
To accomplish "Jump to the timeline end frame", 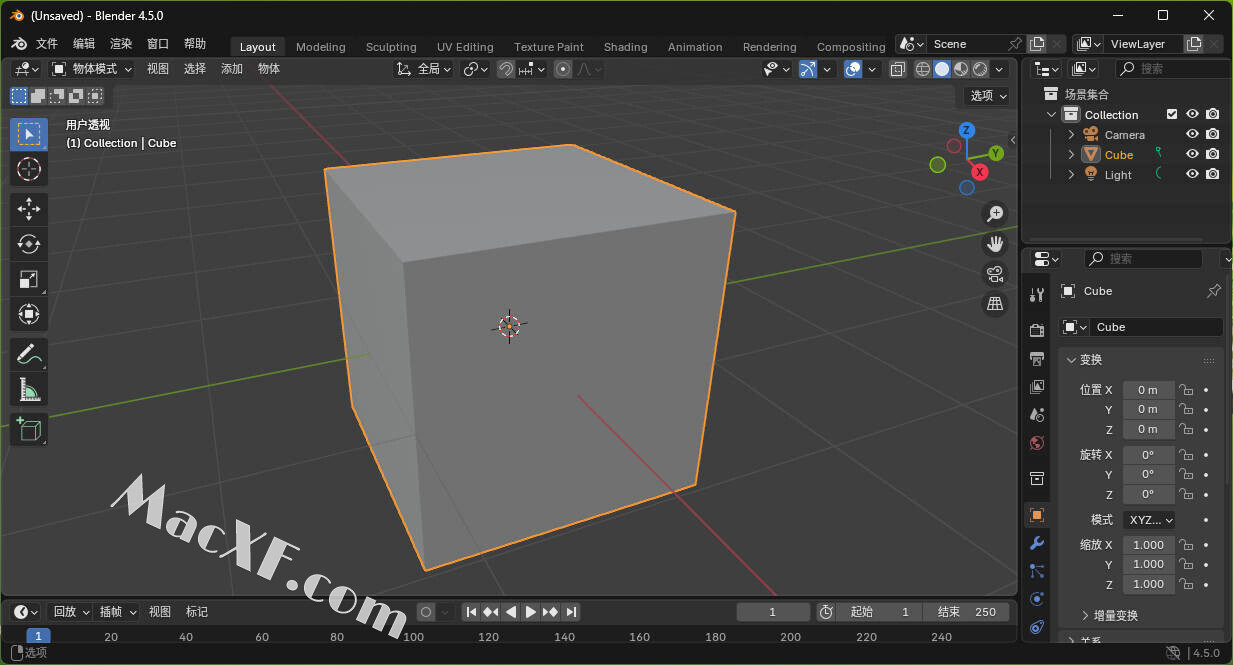I will [571, 612].
